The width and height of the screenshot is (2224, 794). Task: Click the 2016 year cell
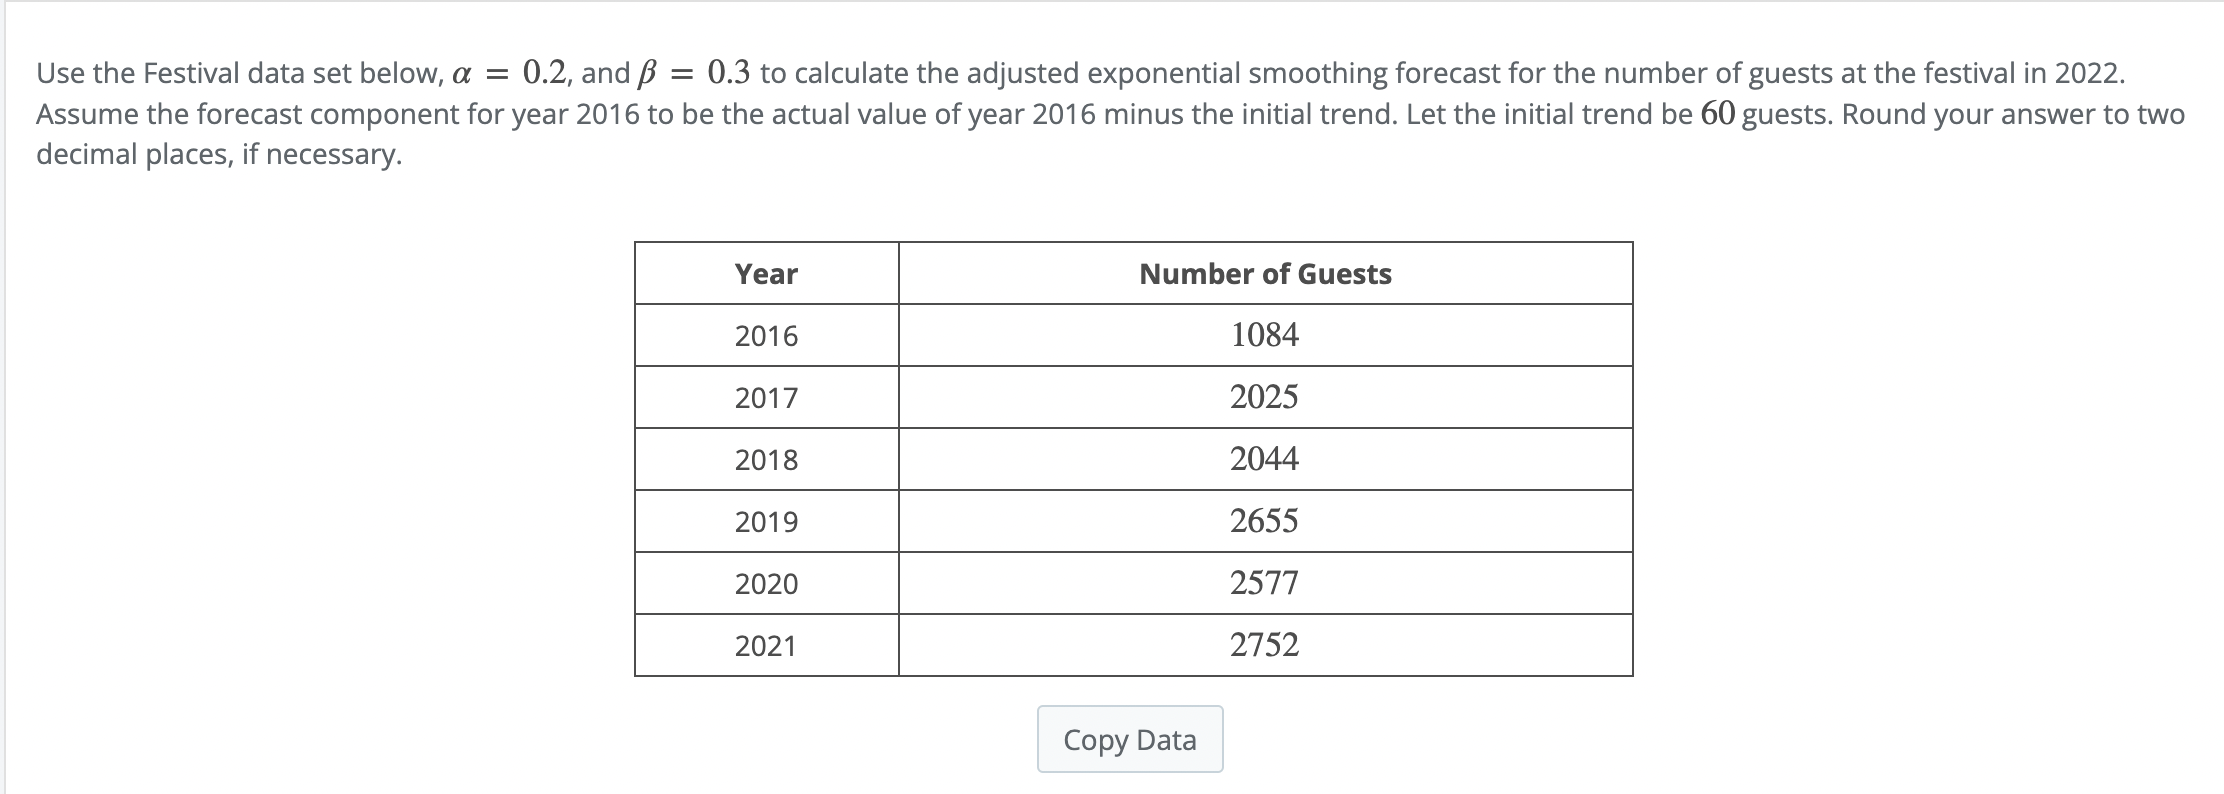click(x=766, y=337)
